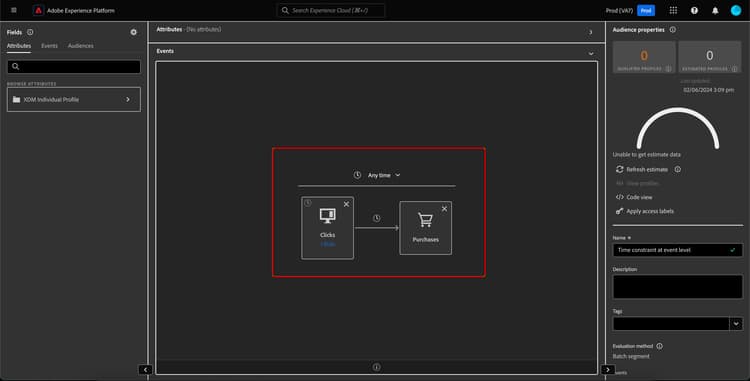Click the Fields info icon

pyautogui.click(x=30, y=32)
